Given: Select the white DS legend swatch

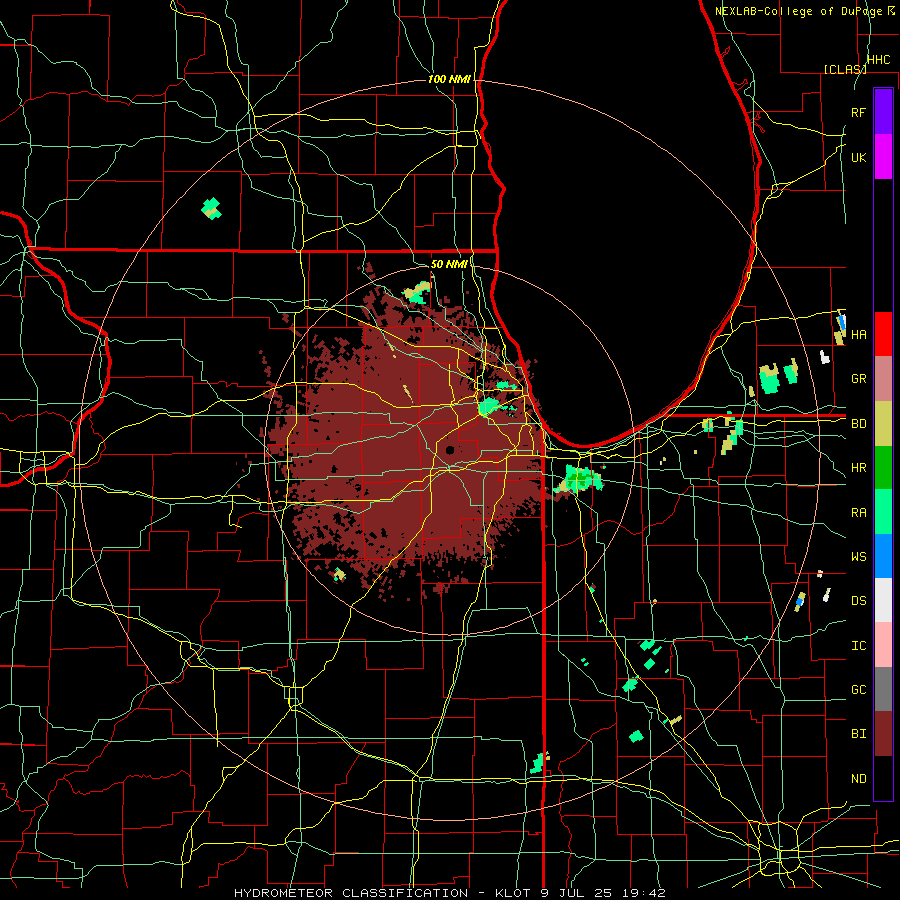Looking at the screenshot, I should tap(883, 600).
